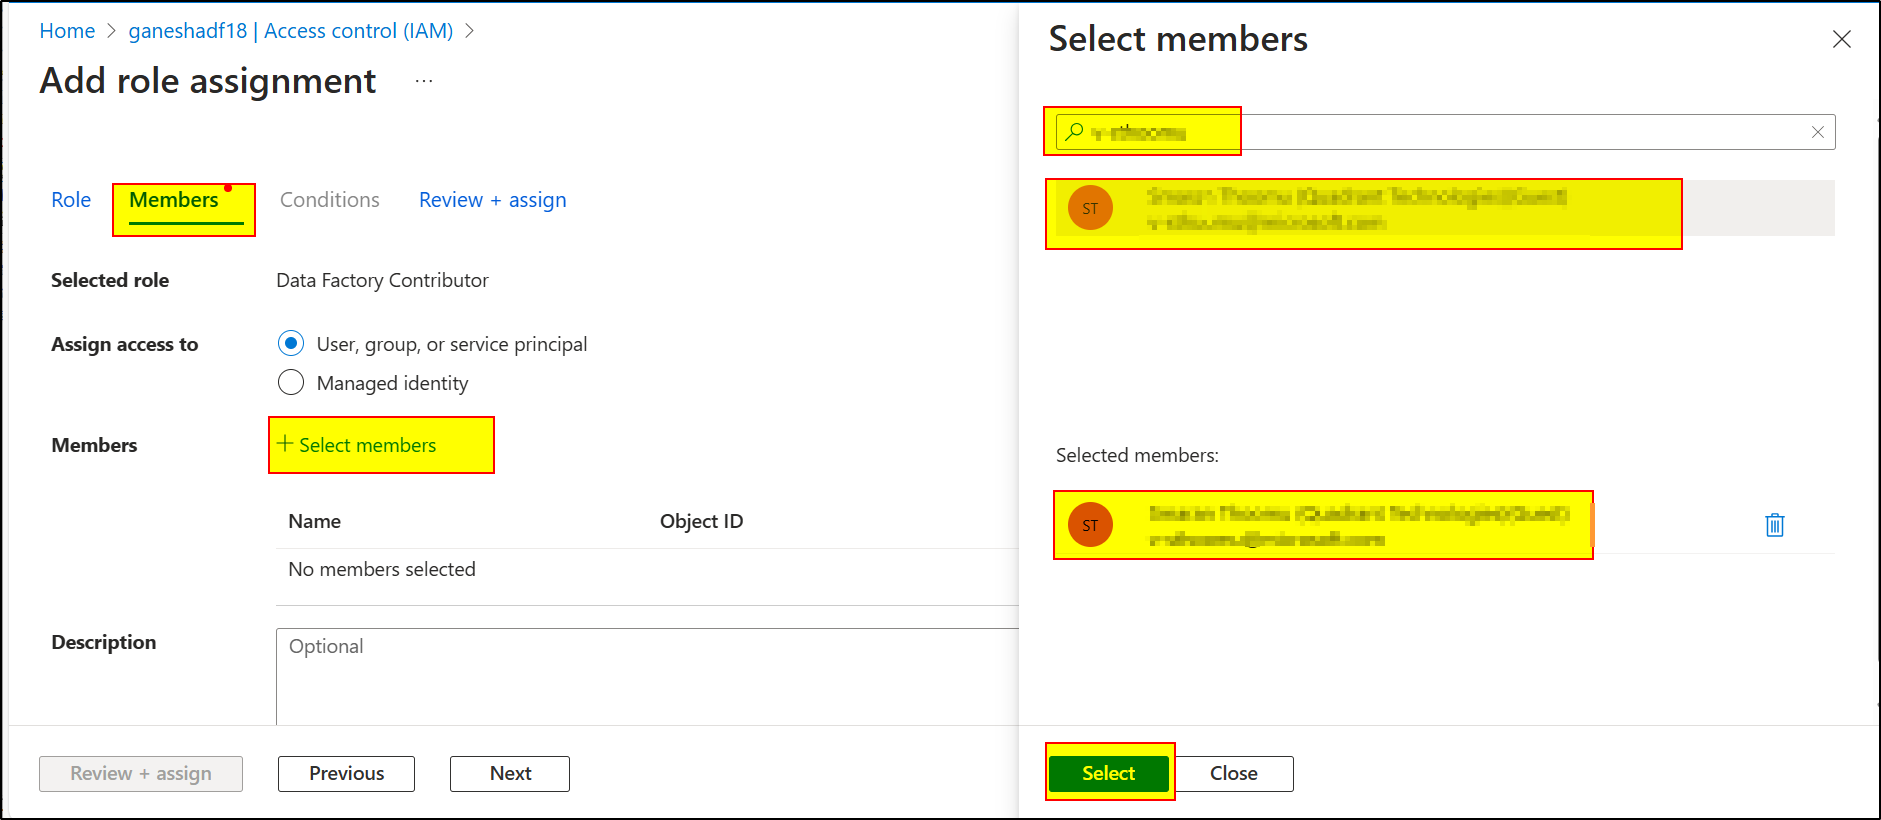
Task: Click the 'Add role assignment' page title
Action: tap(208, 81)
